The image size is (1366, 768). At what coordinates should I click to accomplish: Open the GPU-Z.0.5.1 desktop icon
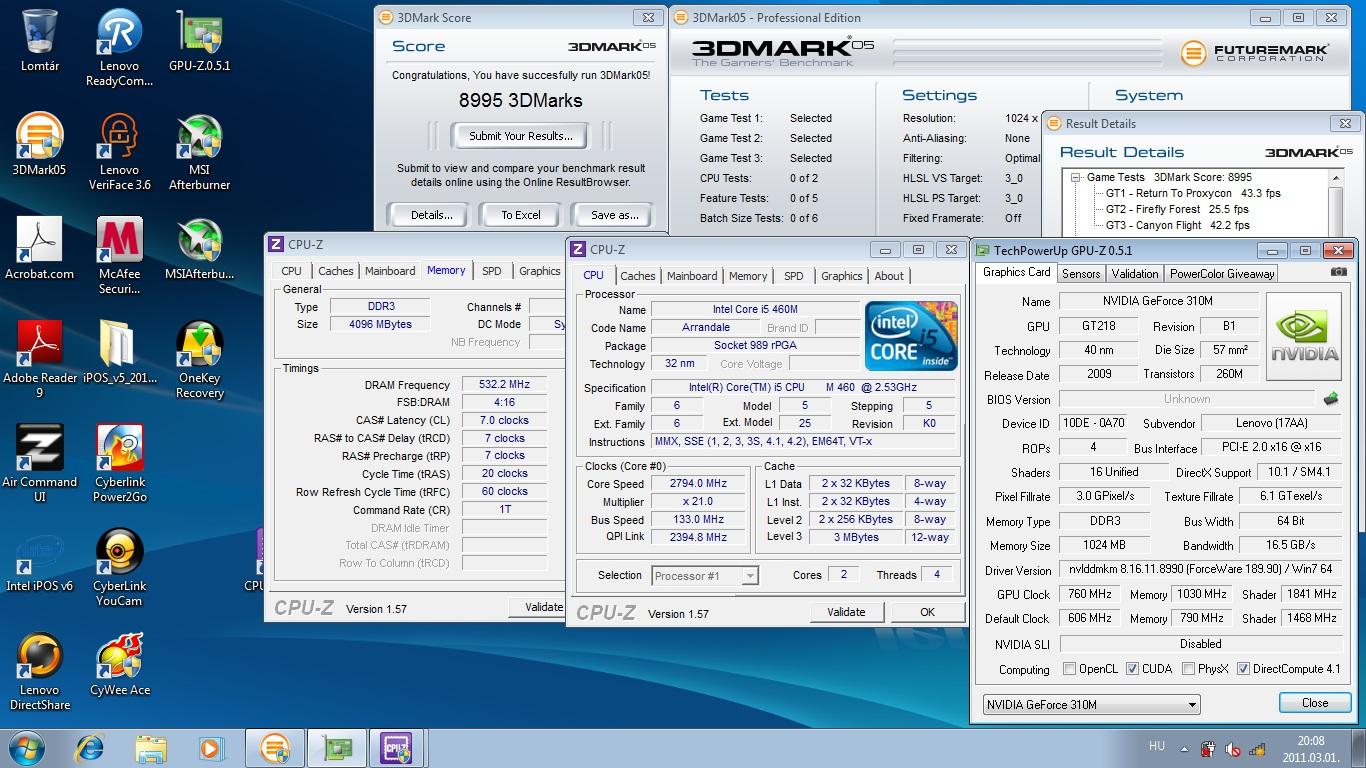tap(199, 40)
